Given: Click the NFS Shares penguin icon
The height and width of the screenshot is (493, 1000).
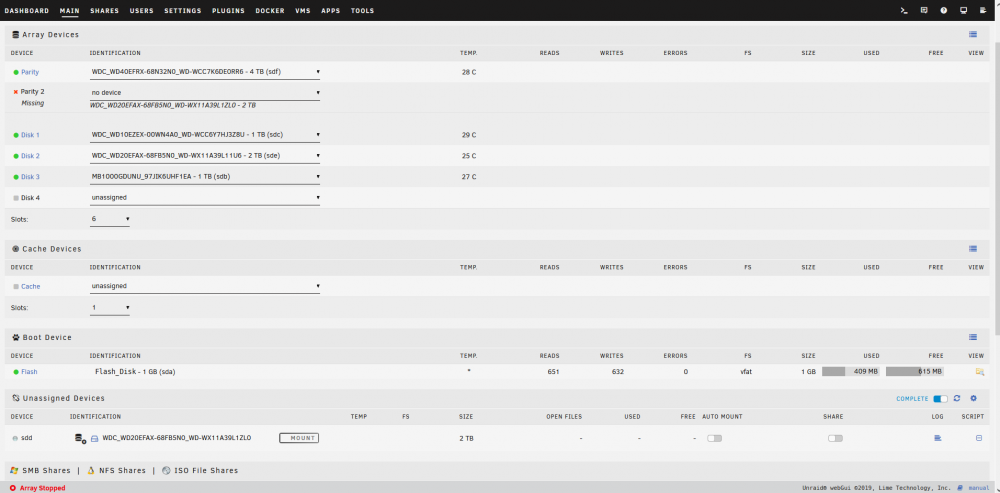Looking at the screenshot, I should (x=91, y=471).
